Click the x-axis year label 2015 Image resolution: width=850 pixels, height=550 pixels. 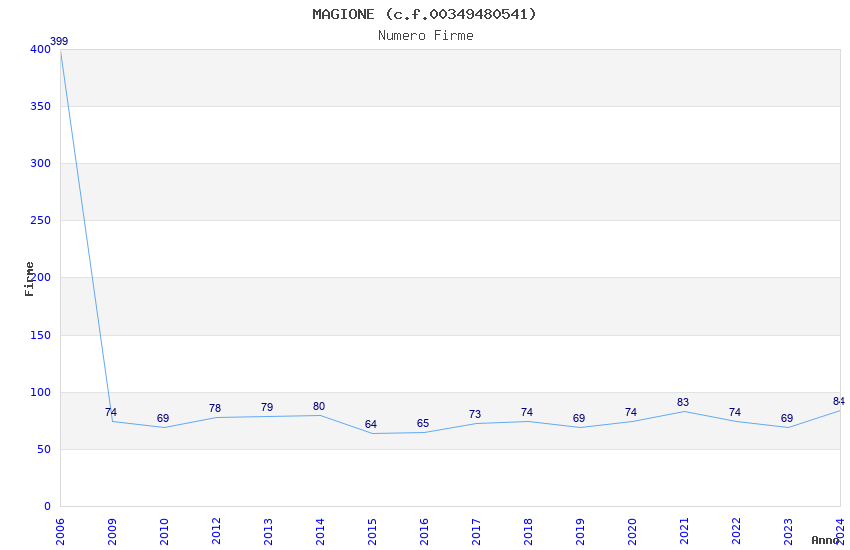(x=372, y=531)
